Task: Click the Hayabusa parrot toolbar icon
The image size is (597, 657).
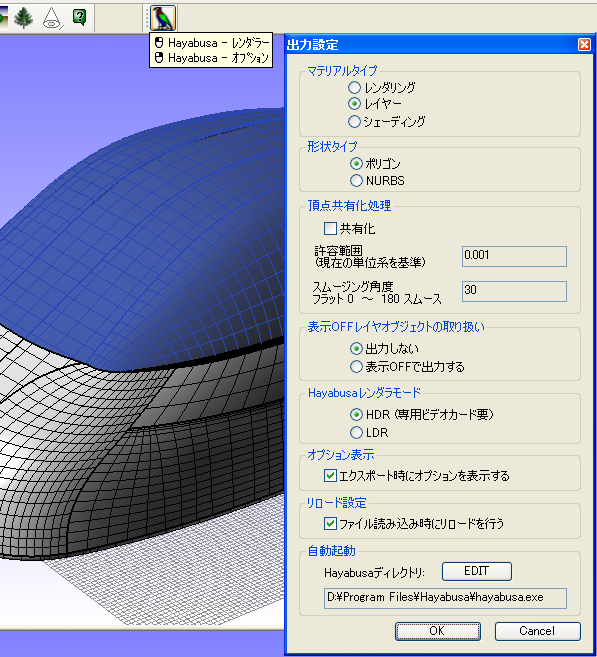Action: coord(163,18)
